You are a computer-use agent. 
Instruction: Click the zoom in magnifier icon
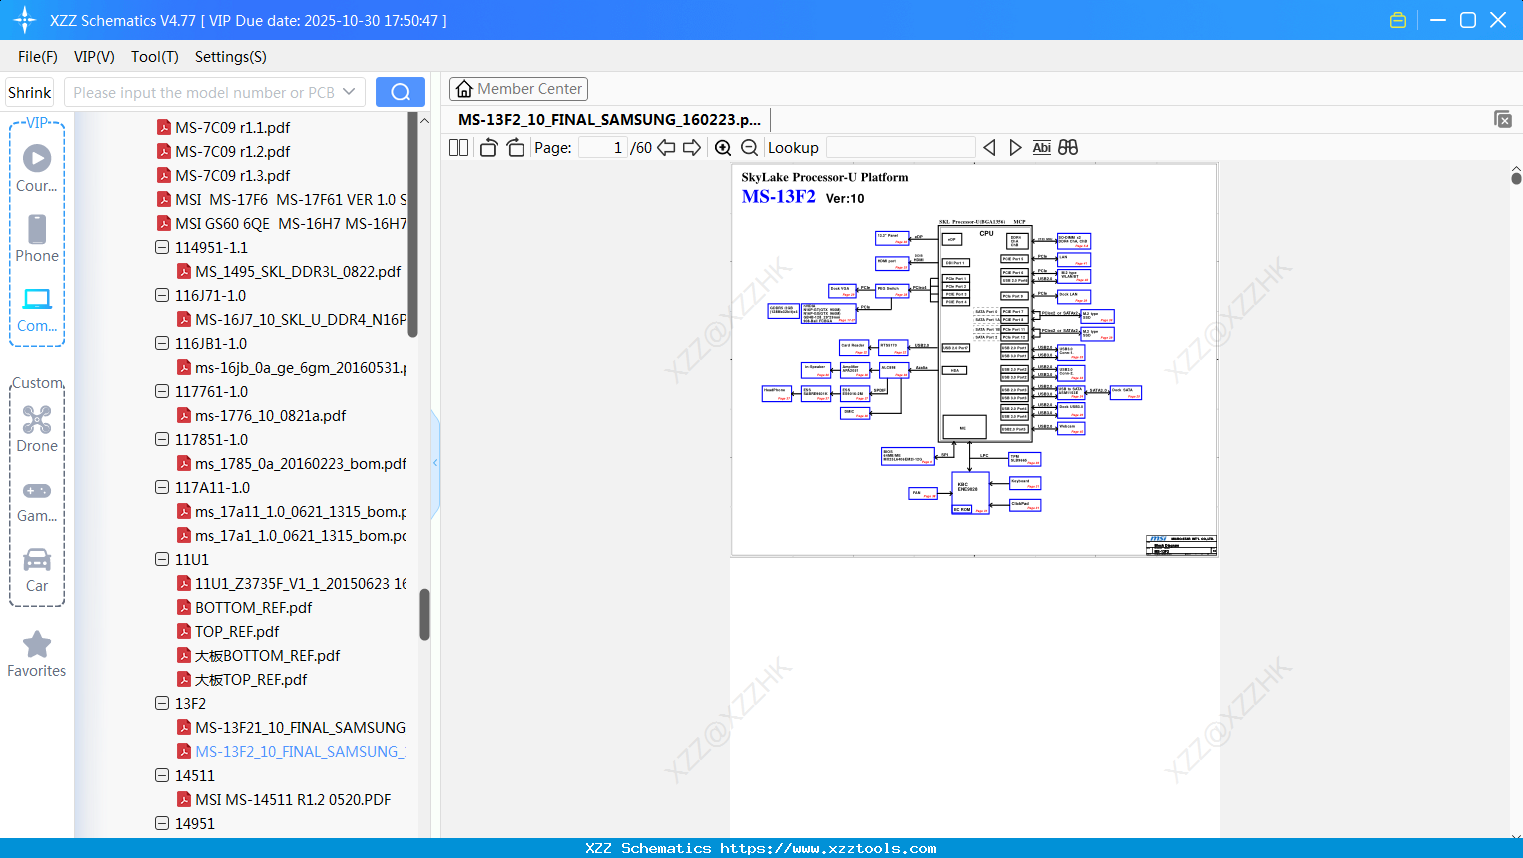coord(723,148)
